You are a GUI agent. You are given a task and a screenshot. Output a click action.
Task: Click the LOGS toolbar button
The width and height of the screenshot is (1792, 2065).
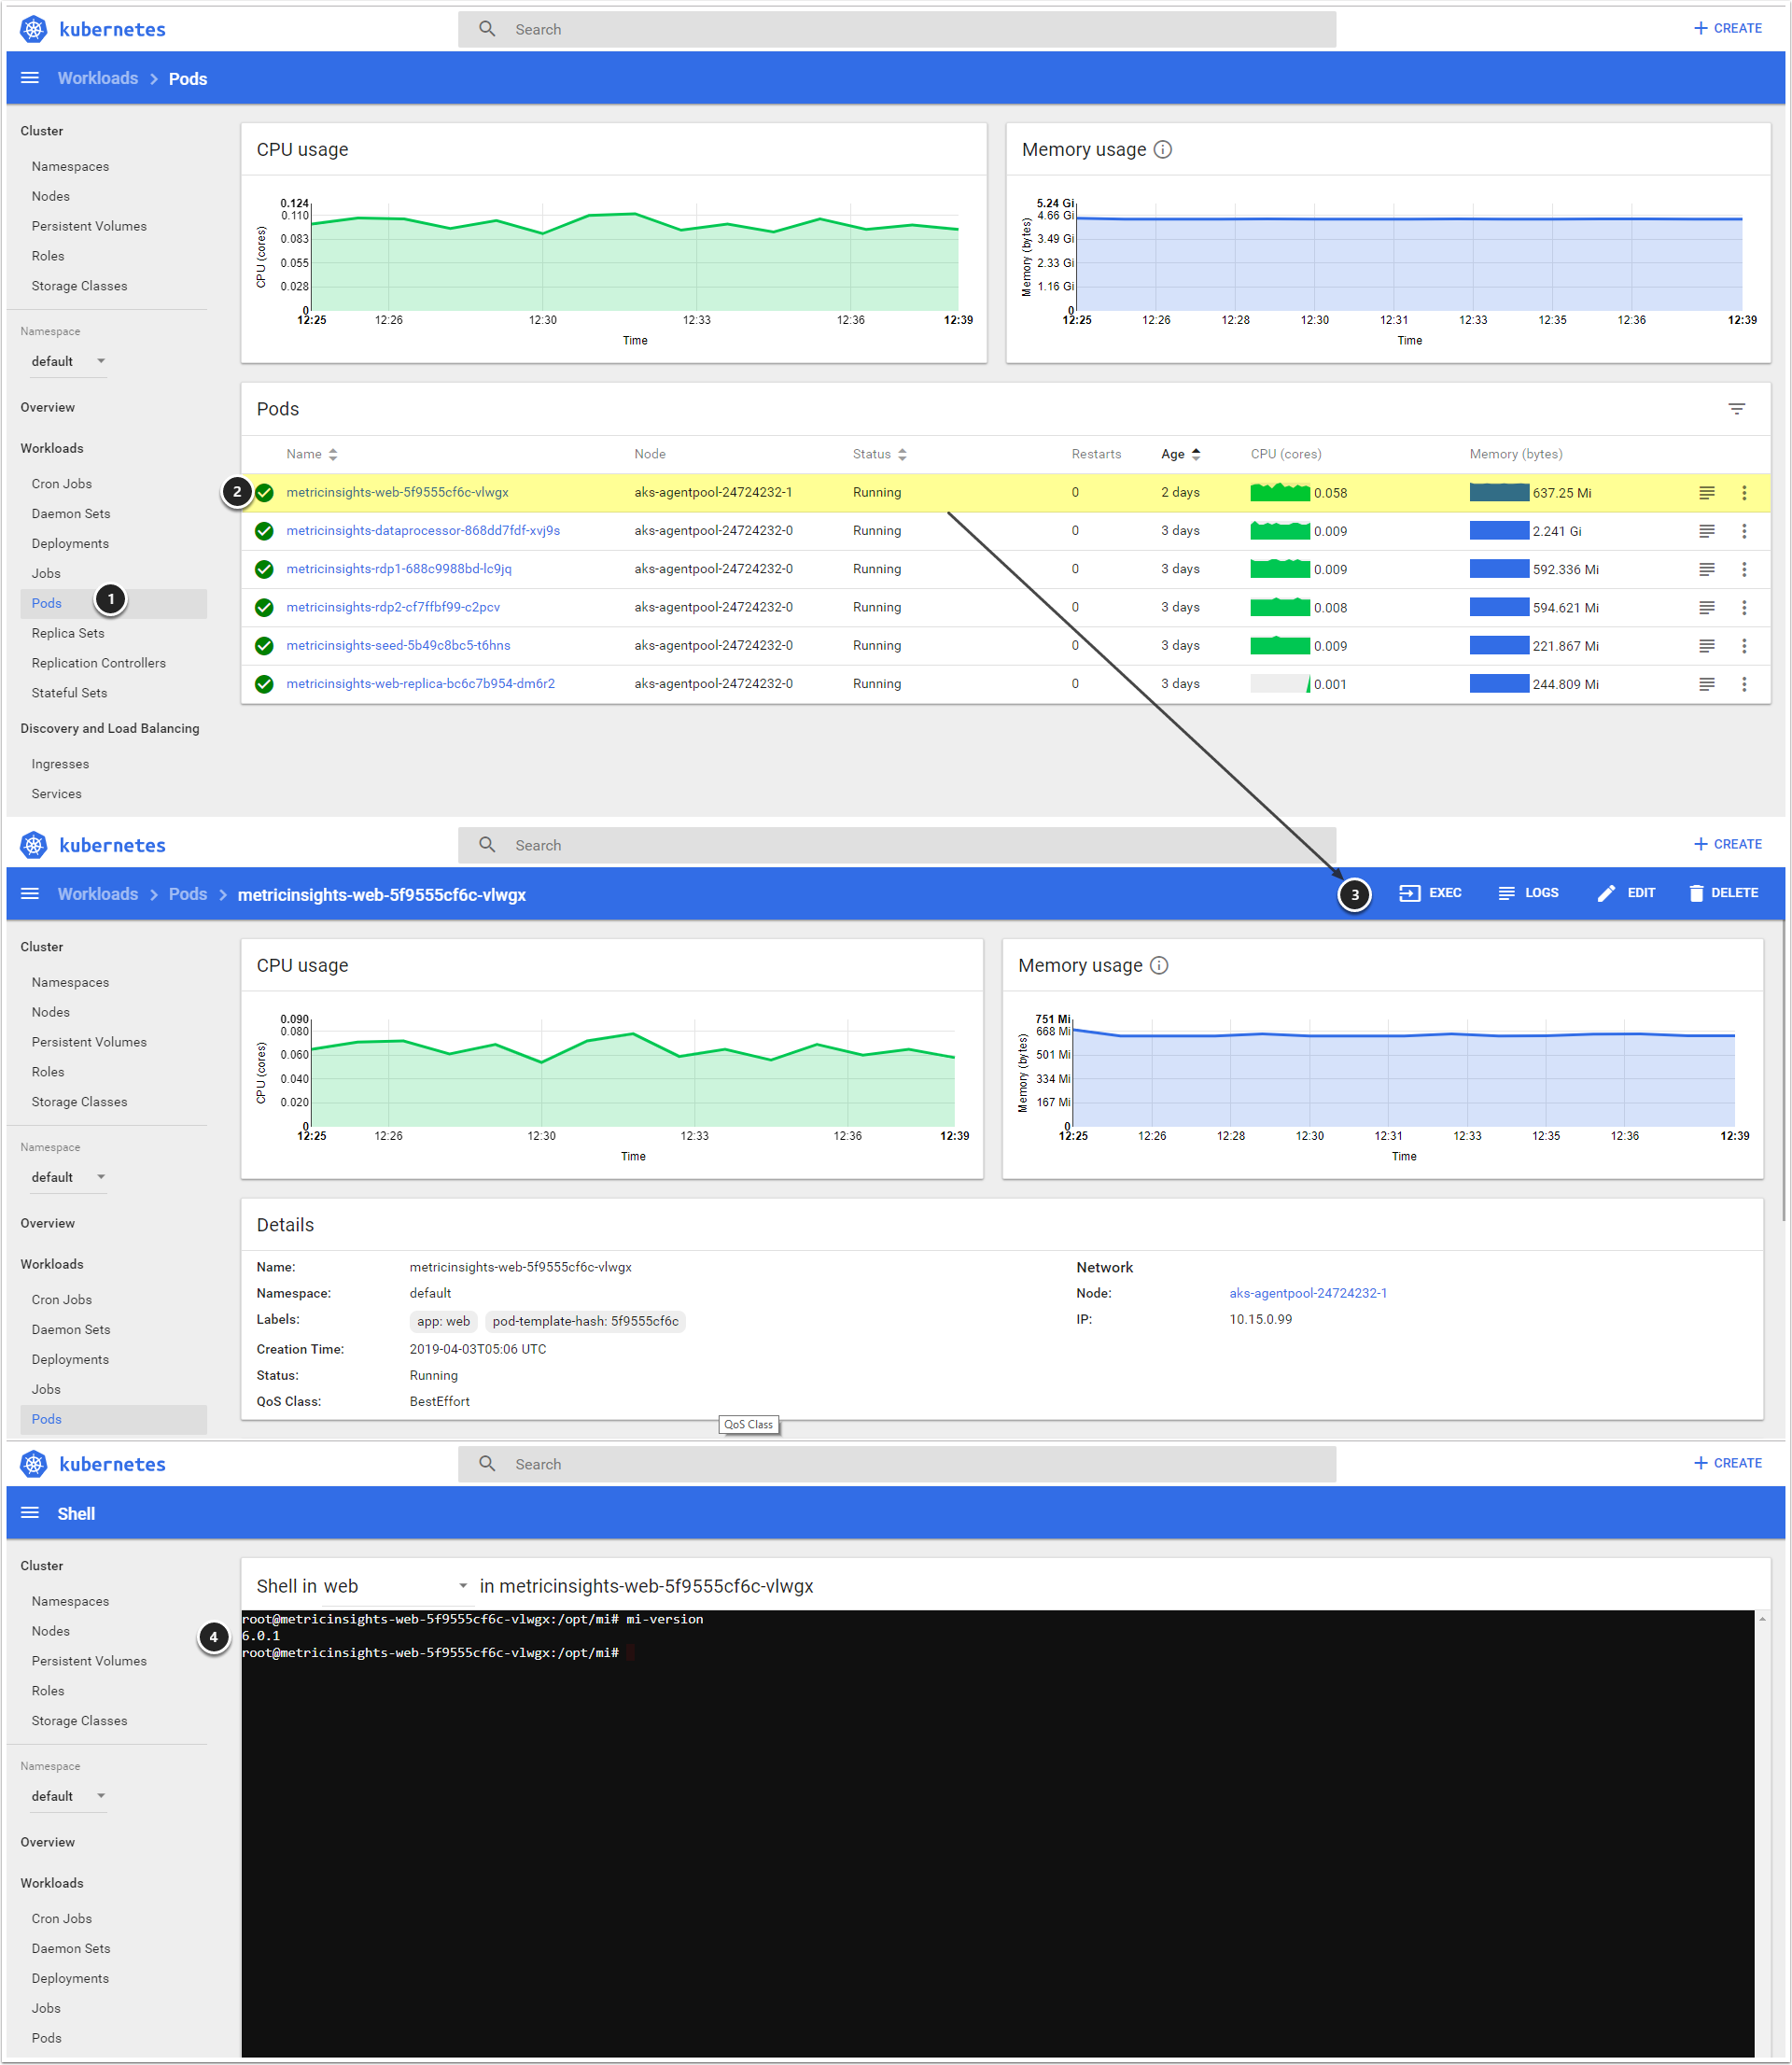[x=1528, y=893]
